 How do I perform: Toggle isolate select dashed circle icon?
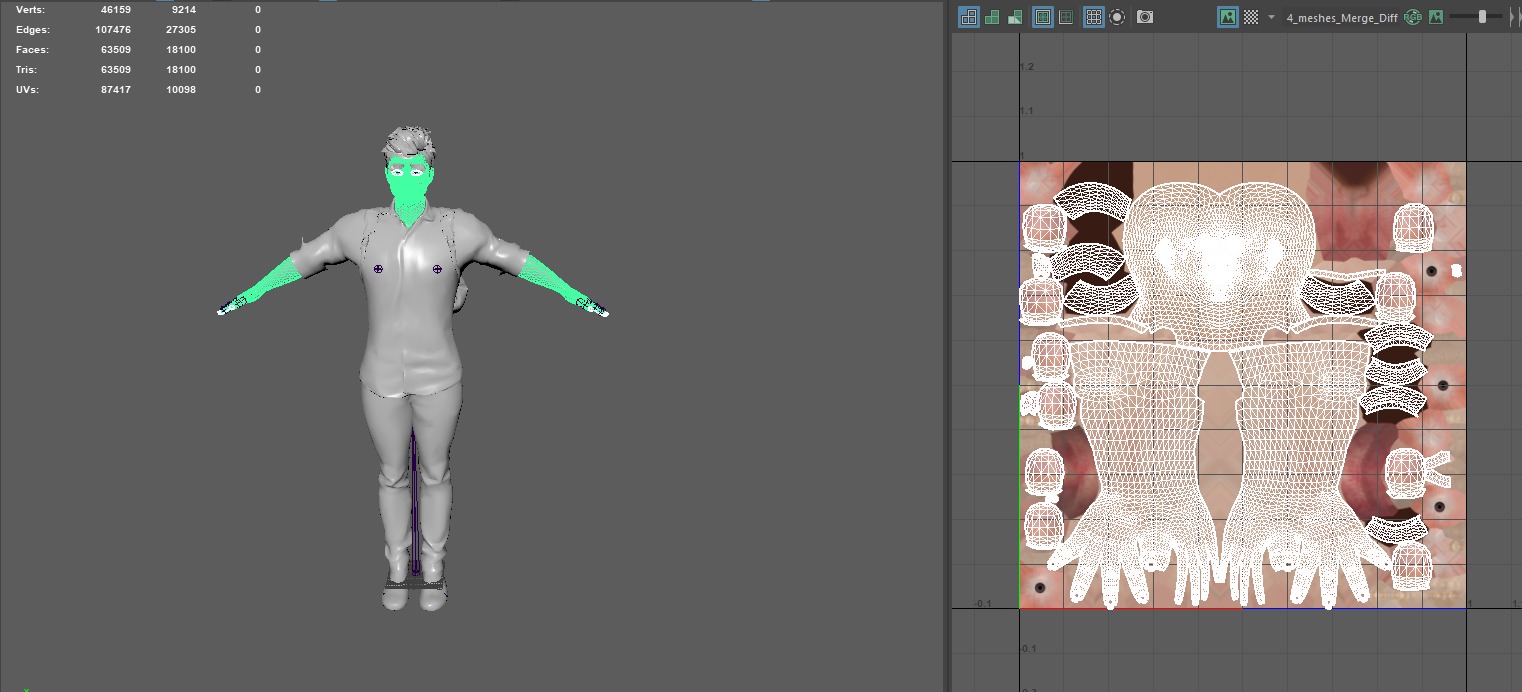pos(1117,17)
